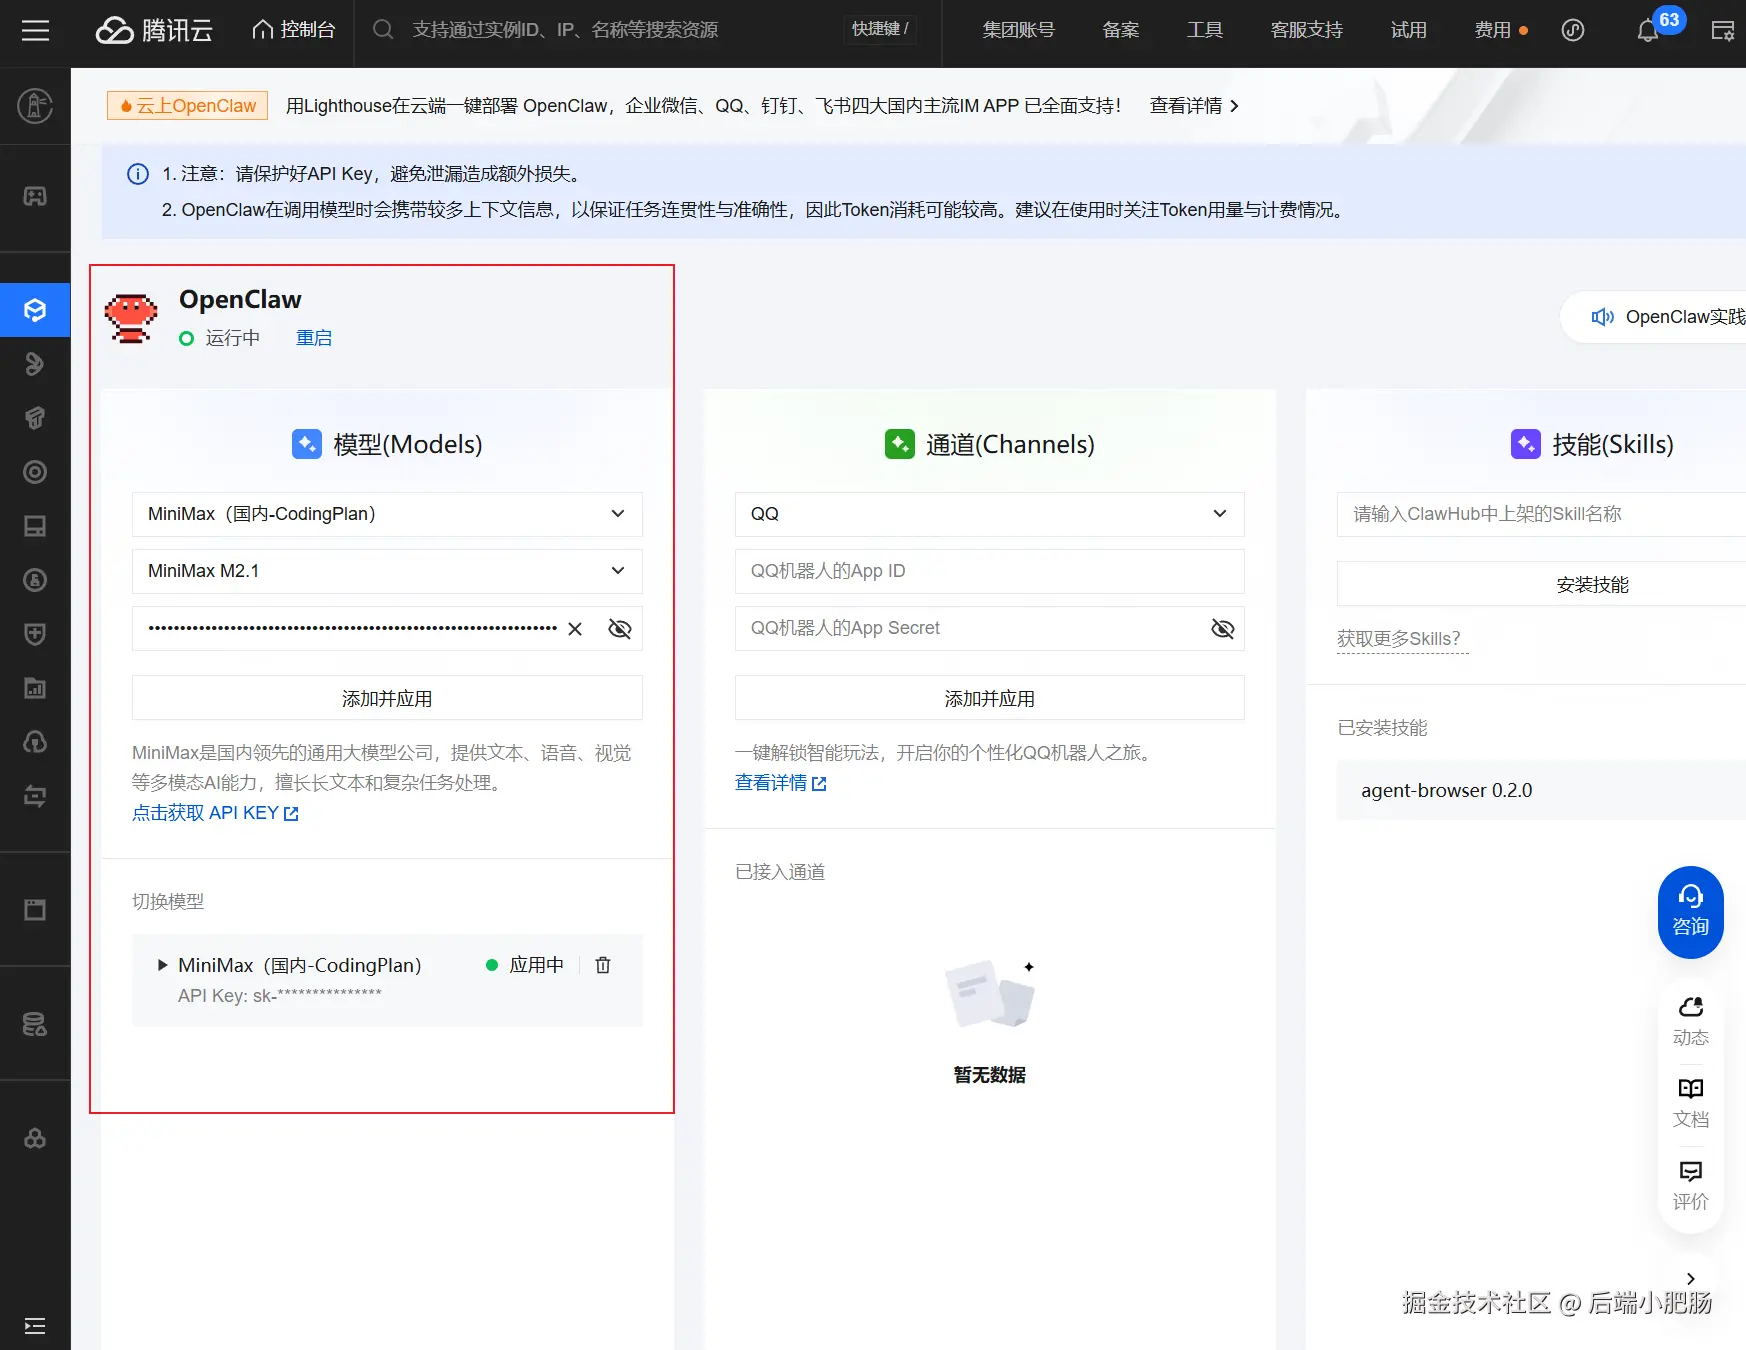Click the agent-browser 0.2.0 installed skill
This screenshot has width=1746, height=1350.
click(1541, 791)
